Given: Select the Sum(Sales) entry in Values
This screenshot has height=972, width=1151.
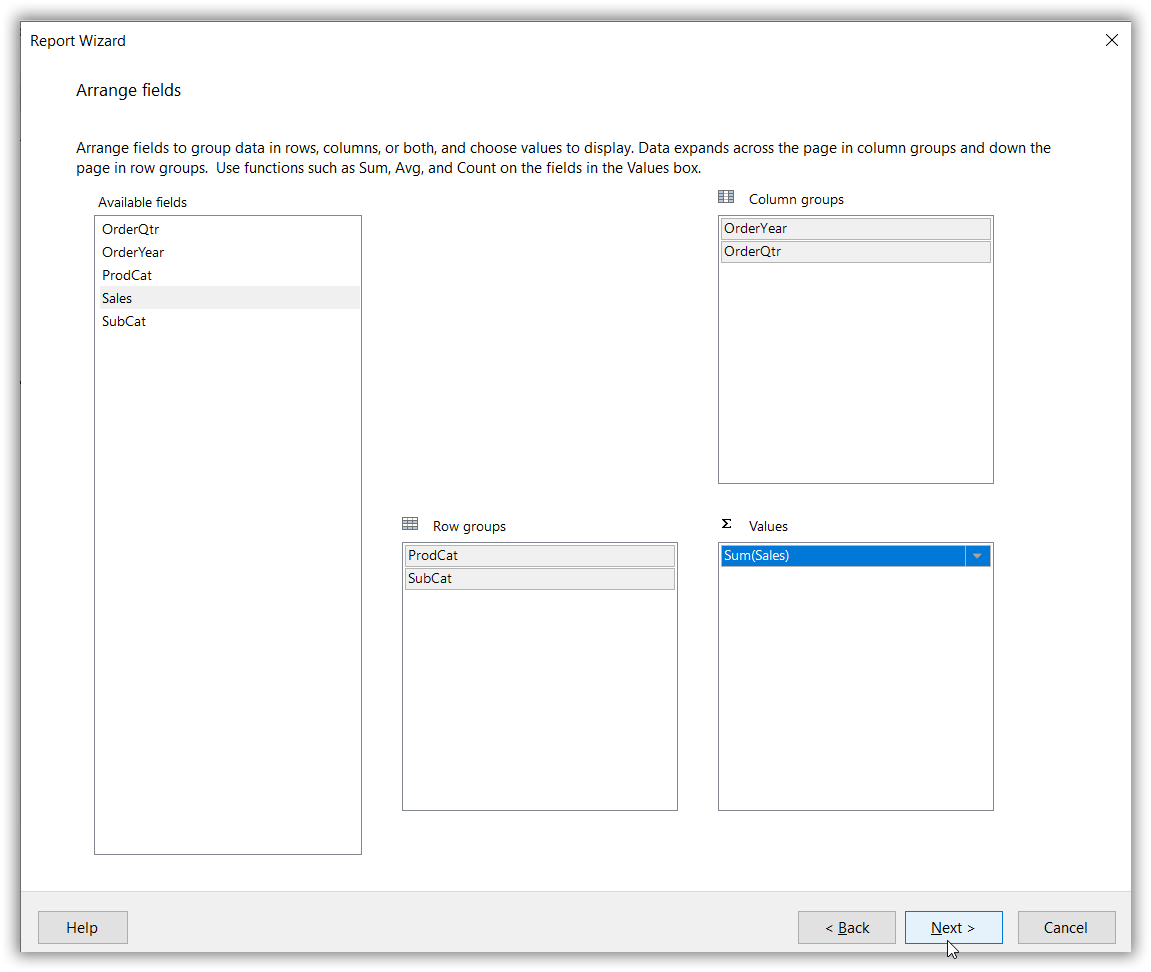Looking at the screenshot, I should point(840,555).
